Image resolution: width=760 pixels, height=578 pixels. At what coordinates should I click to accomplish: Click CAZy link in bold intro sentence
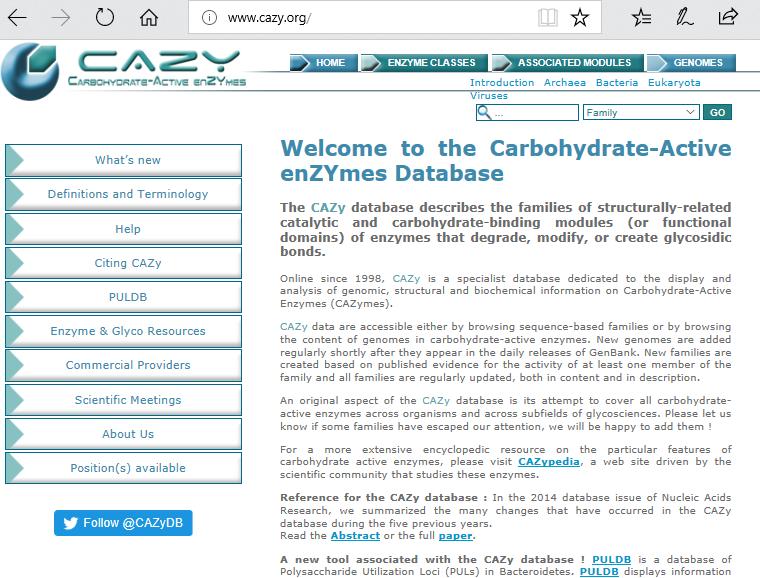328,208
